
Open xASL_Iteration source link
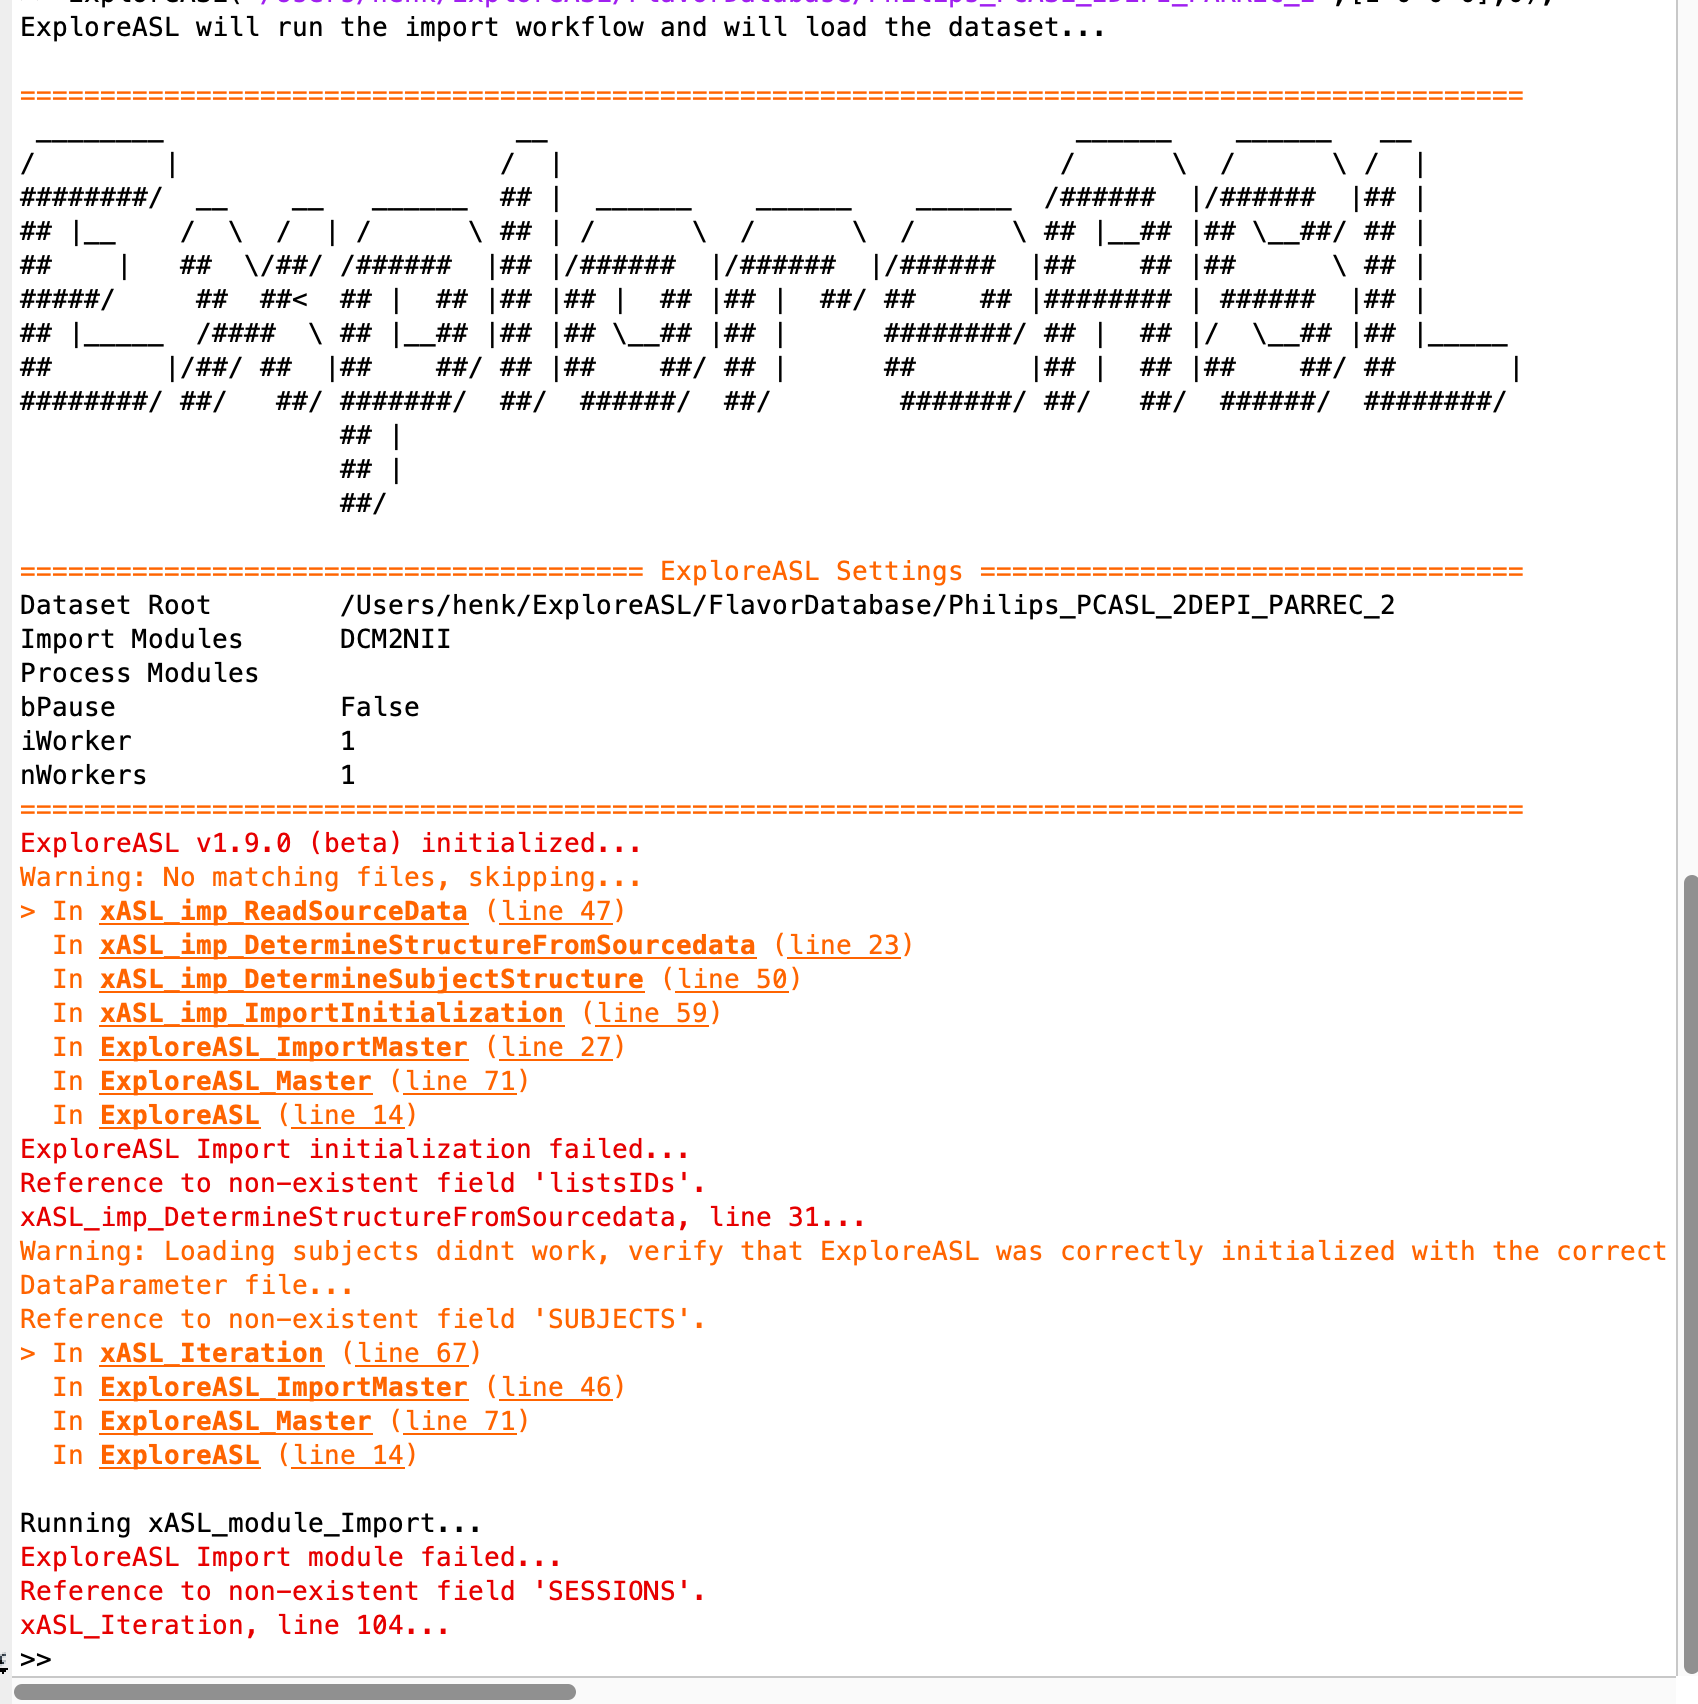point(211,1353)
